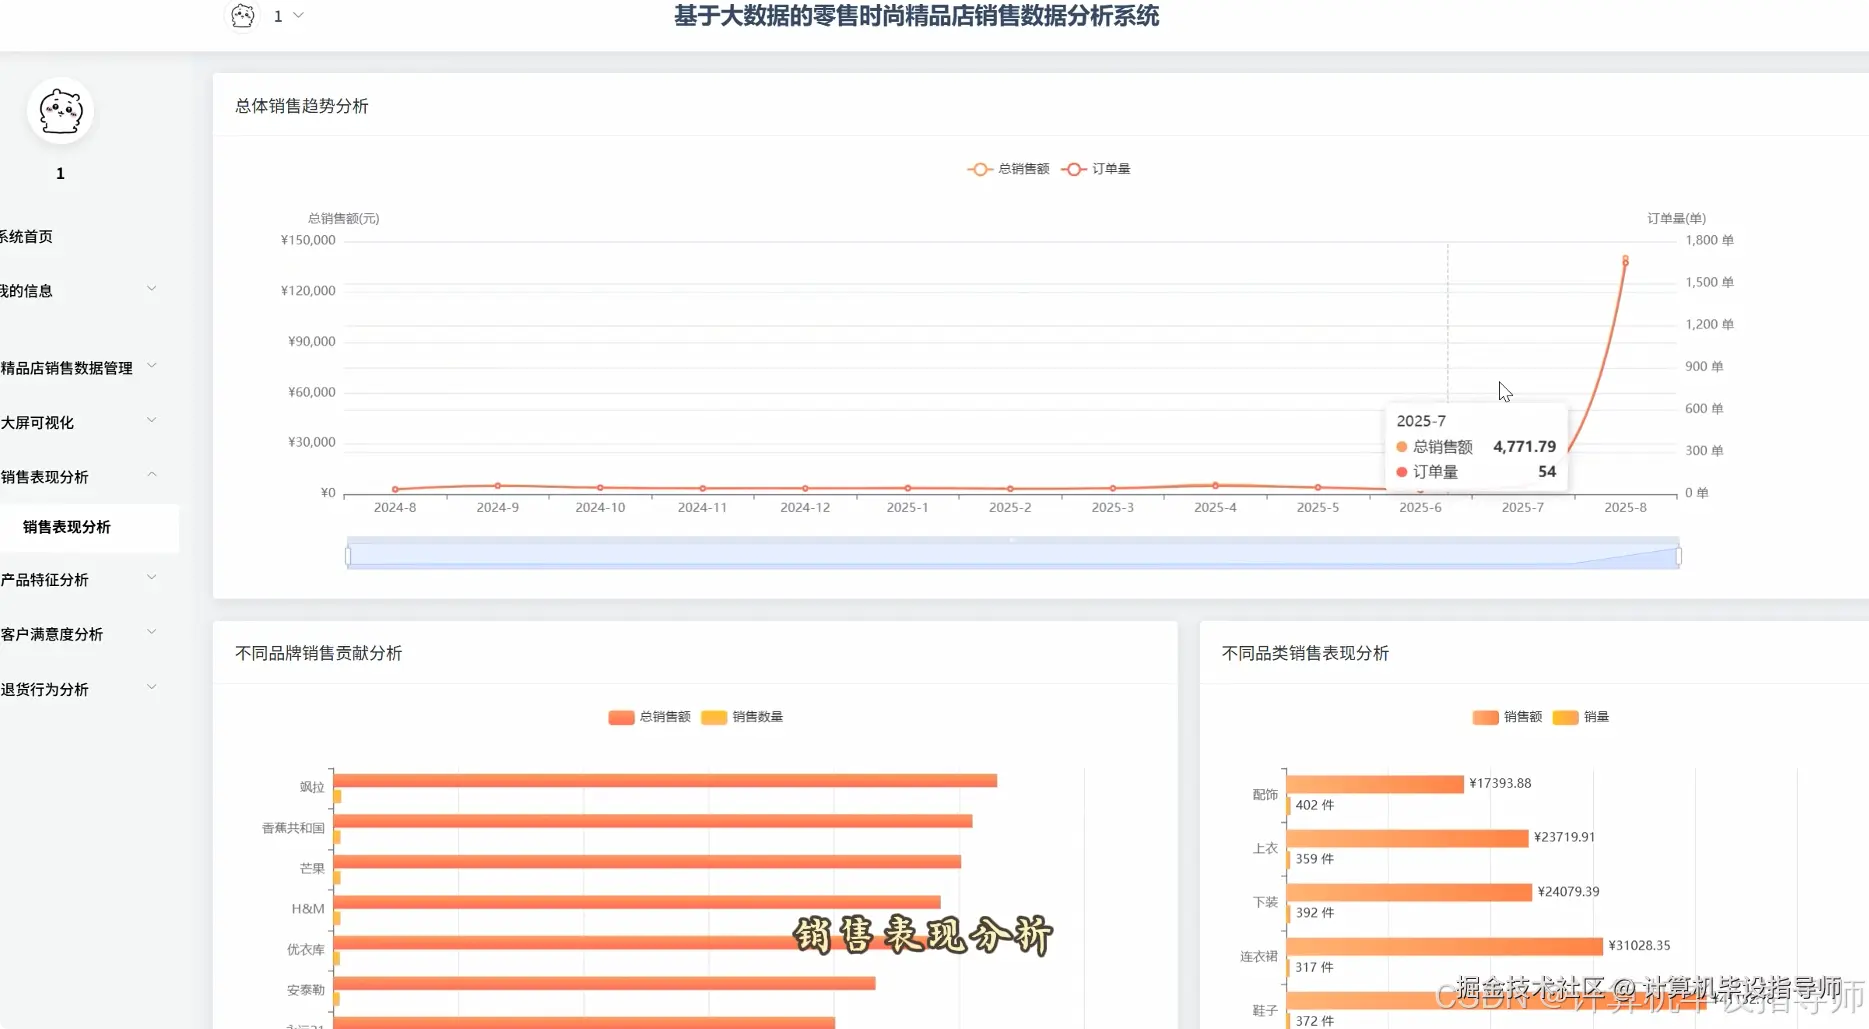Toggle 销售数量 legend in brand chart
The width and height of the screenshot is (1869, 1029).
pyautogui.click(x=742, y=717)
